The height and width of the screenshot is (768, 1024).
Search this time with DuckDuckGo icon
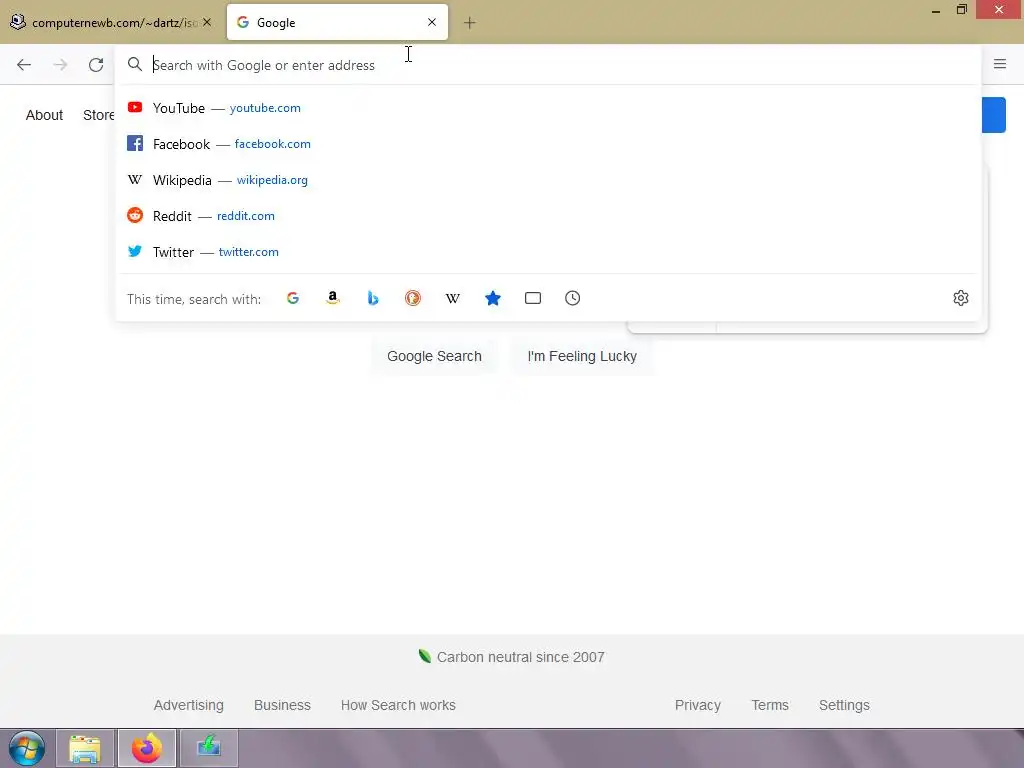[413, 298]
